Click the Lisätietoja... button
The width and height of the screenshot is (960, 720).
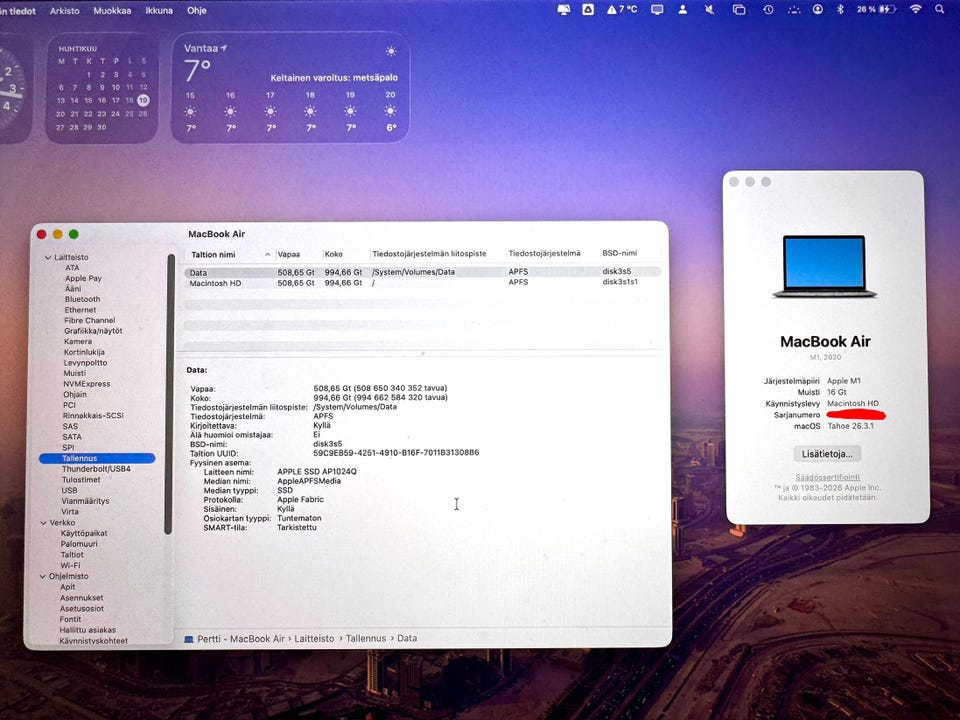(x=827, y=454)
